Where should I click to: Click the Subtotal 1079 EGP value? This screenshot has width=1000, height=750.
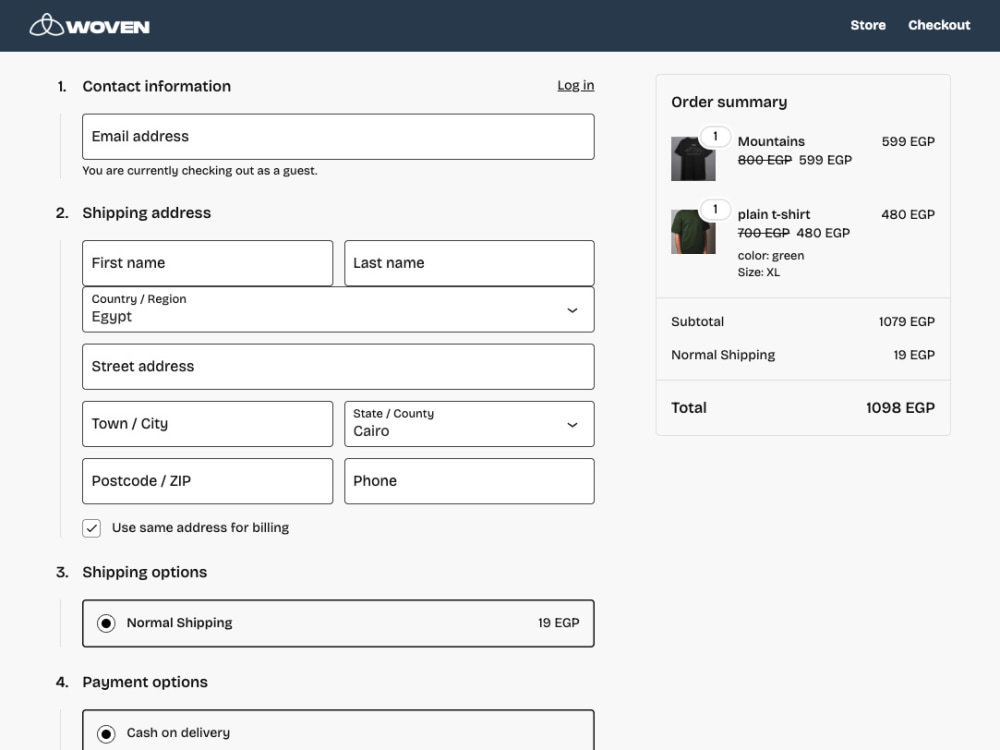tap(906, 321)
